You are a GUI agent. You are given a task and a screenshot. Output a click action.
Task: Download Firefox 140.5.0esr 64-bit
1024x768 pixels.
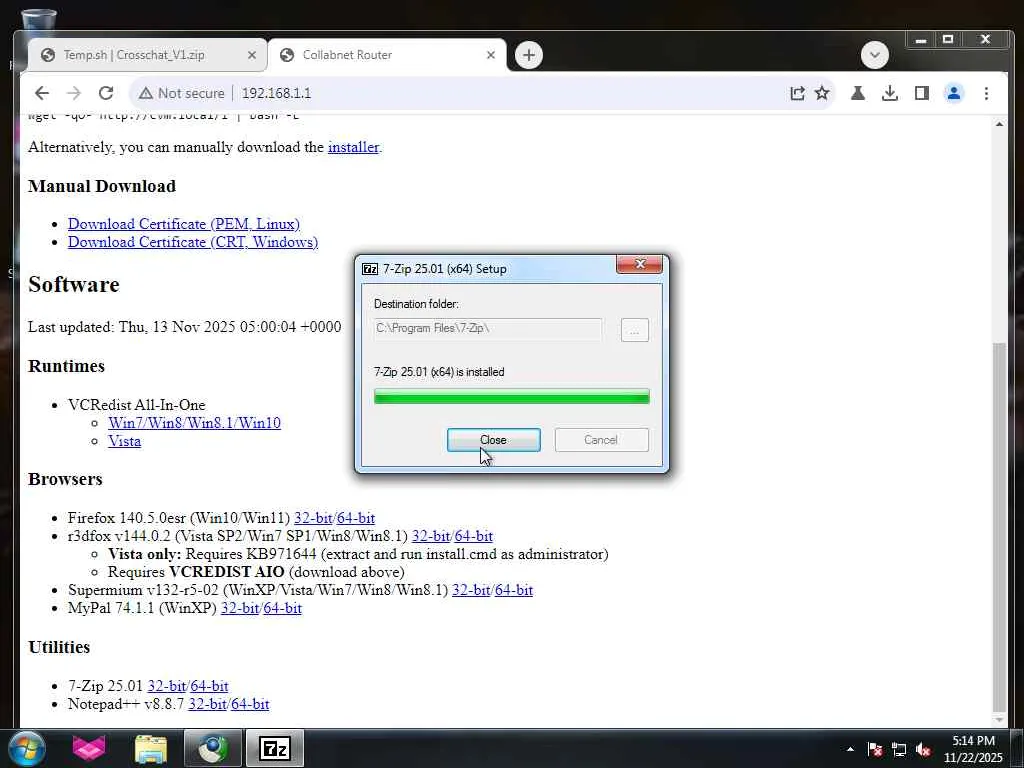(356, 519)
